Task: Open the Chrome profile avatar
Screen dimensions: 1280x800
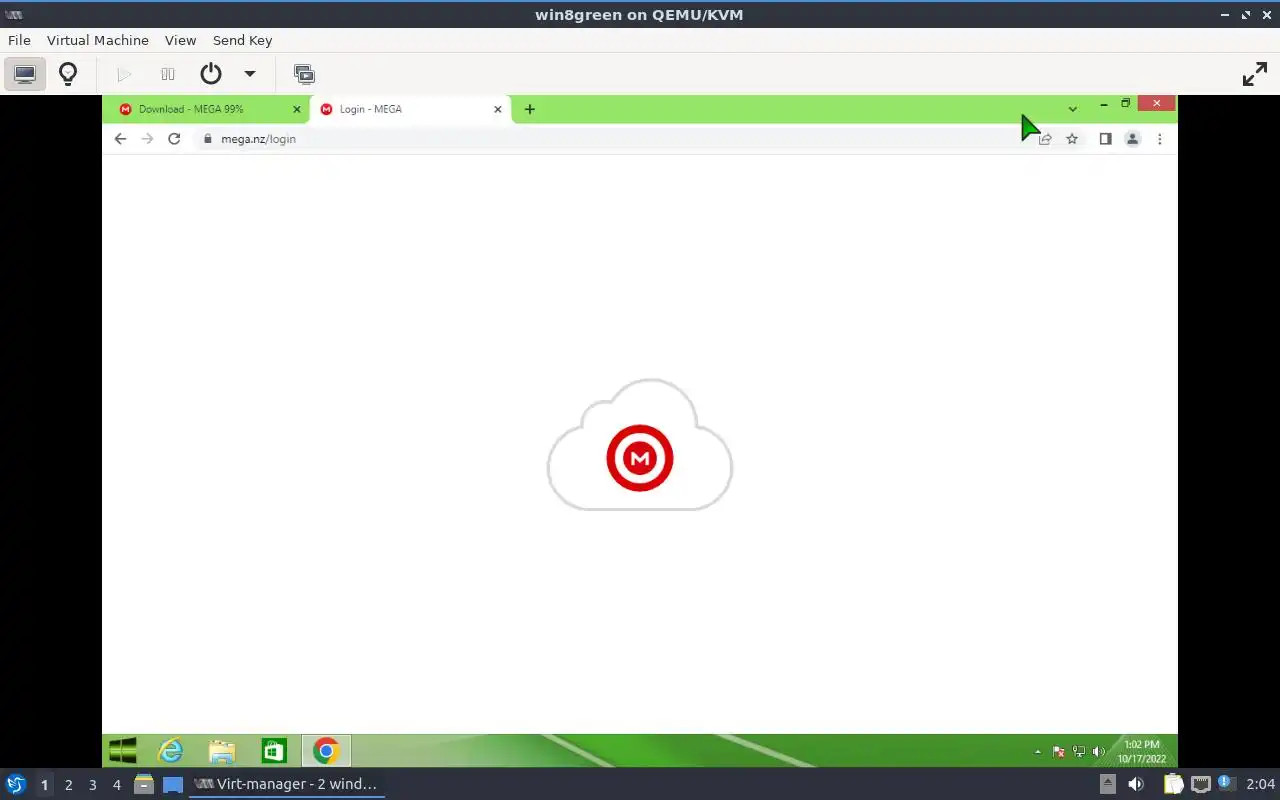Action: point(1132,139)
